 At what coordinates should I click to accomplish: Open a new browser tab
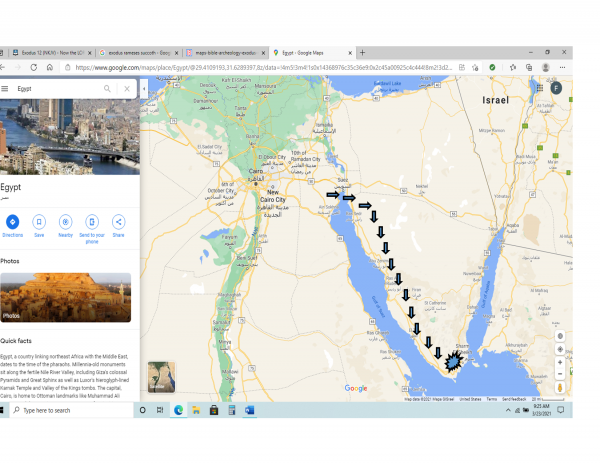[x=362, y=53]
